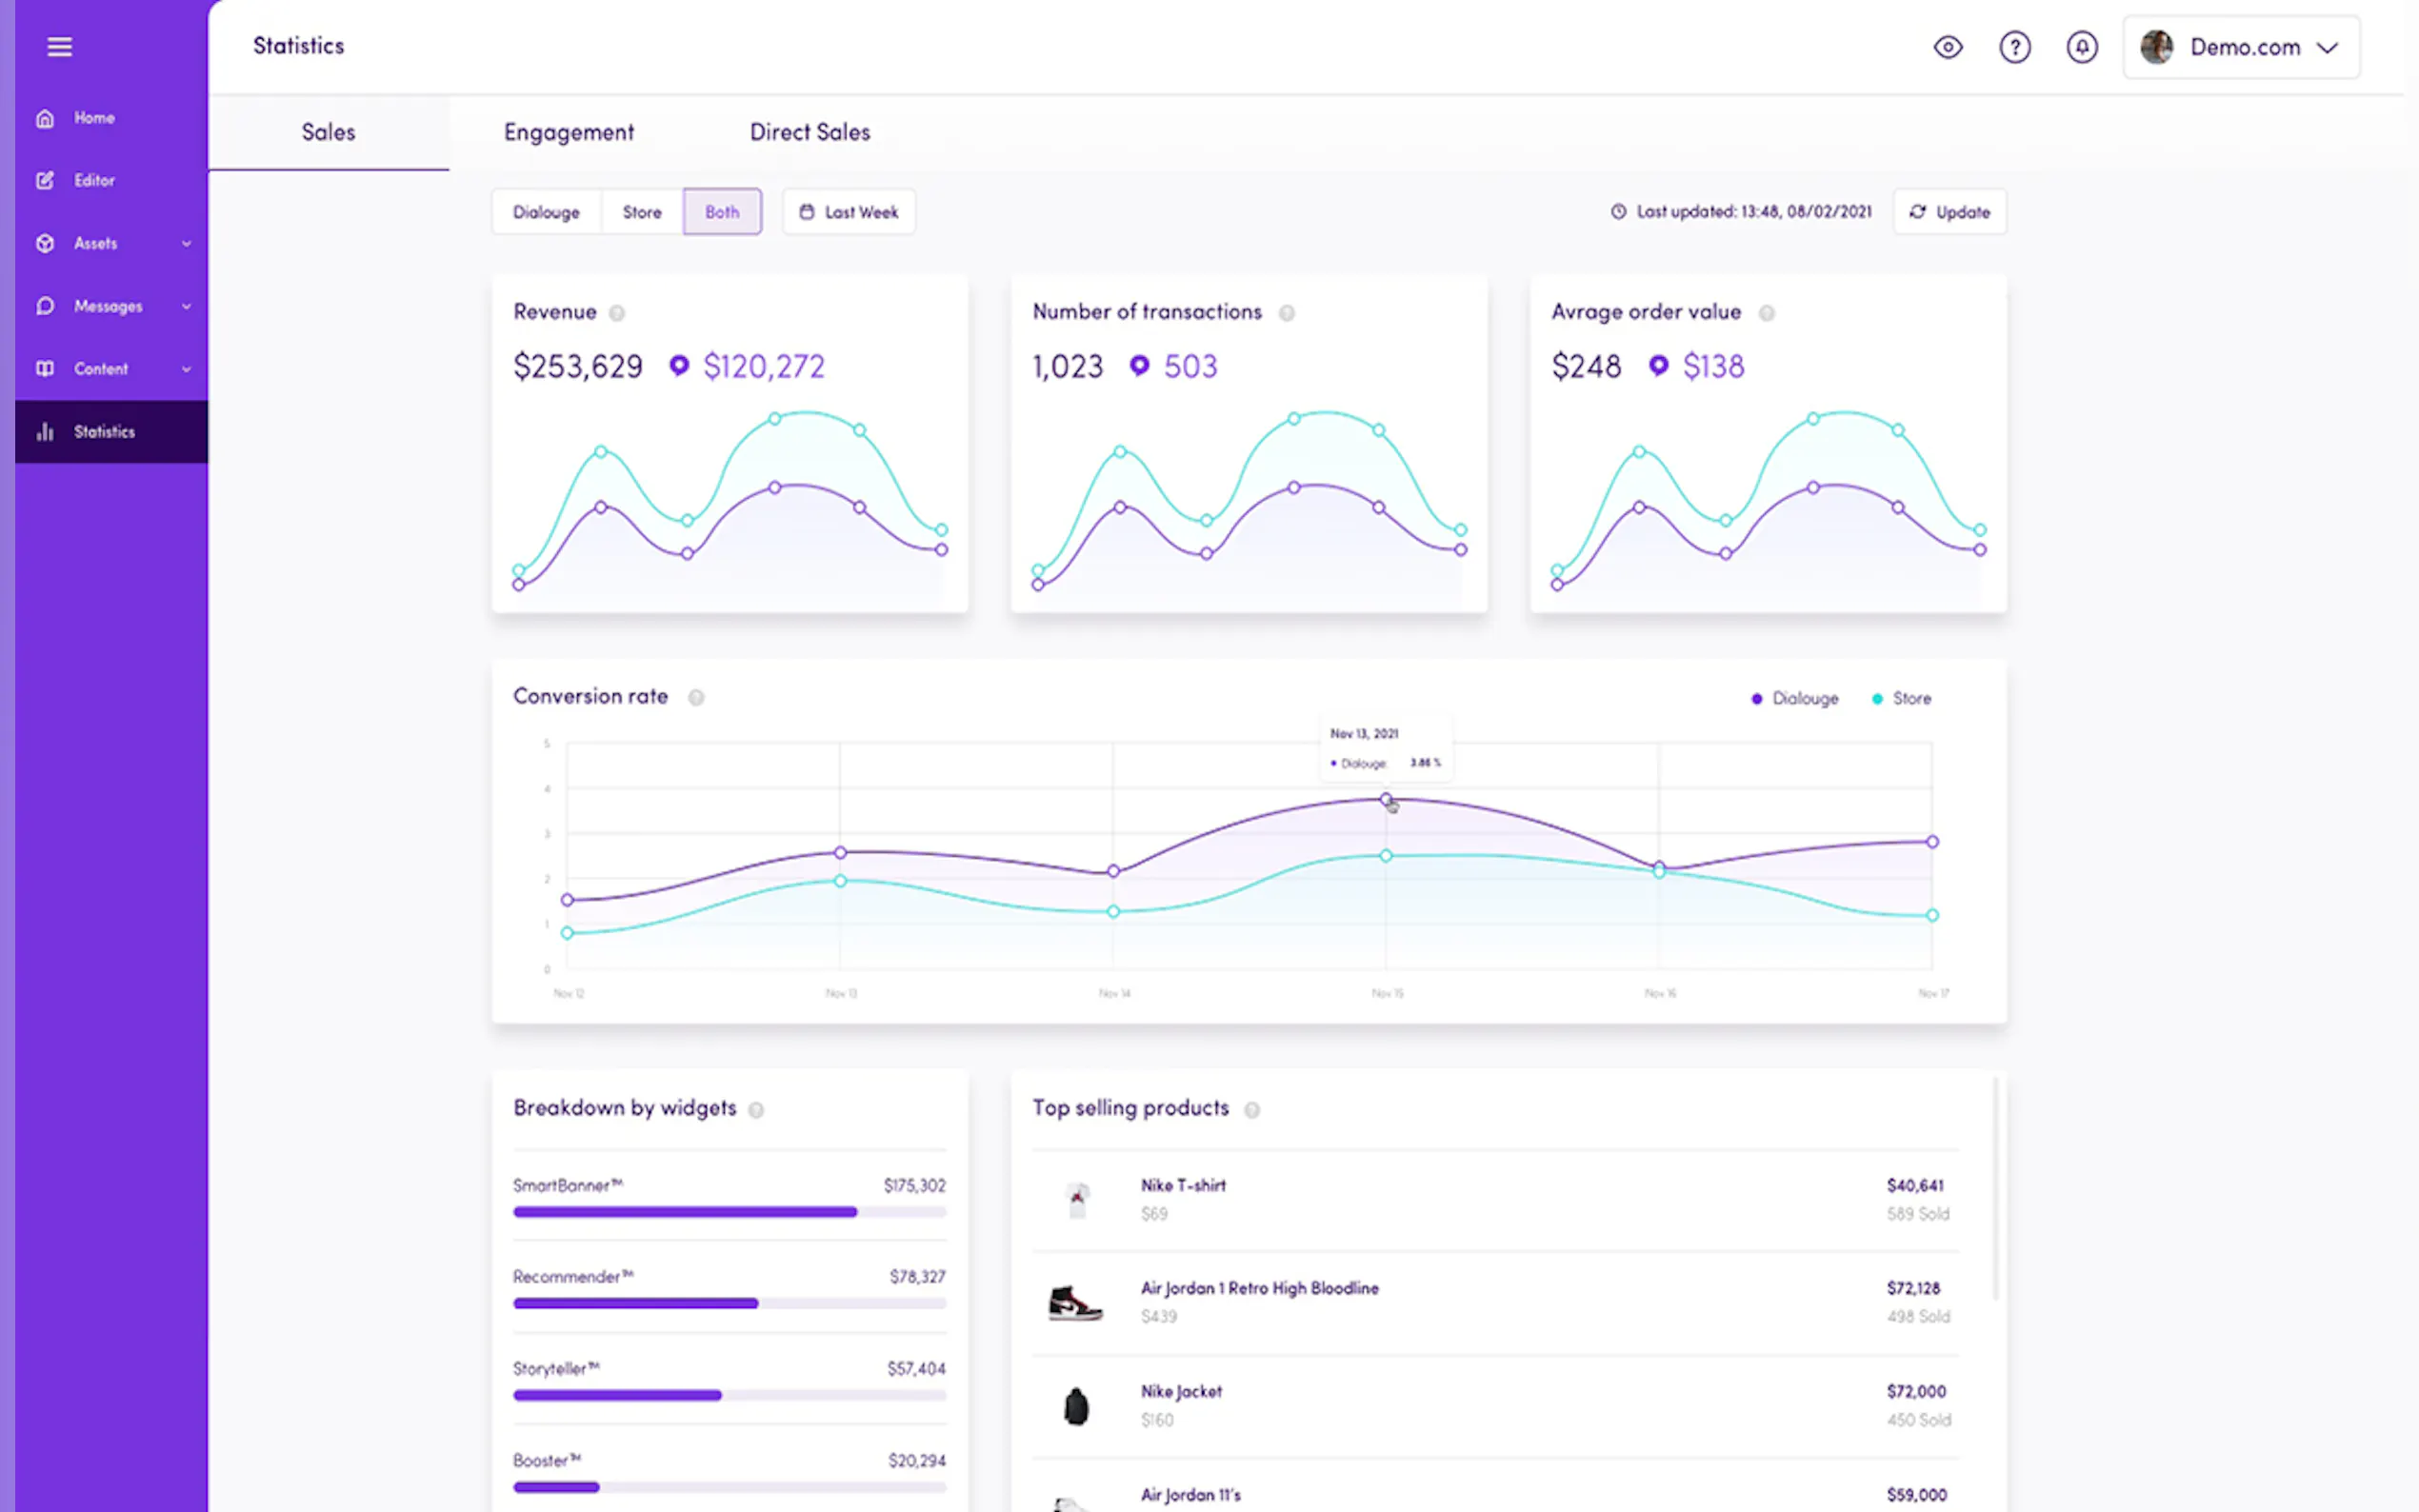2419x1512 pixels.
Task: Open the help question mark icon
Action: [2014, 47]
